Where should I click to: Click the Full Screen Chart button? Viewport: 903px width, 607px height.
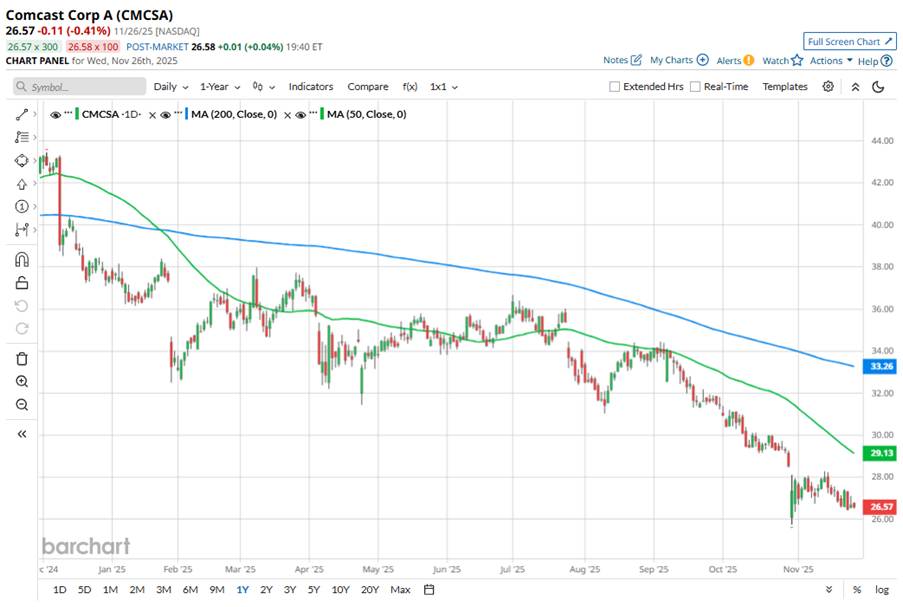pos(849,42)
